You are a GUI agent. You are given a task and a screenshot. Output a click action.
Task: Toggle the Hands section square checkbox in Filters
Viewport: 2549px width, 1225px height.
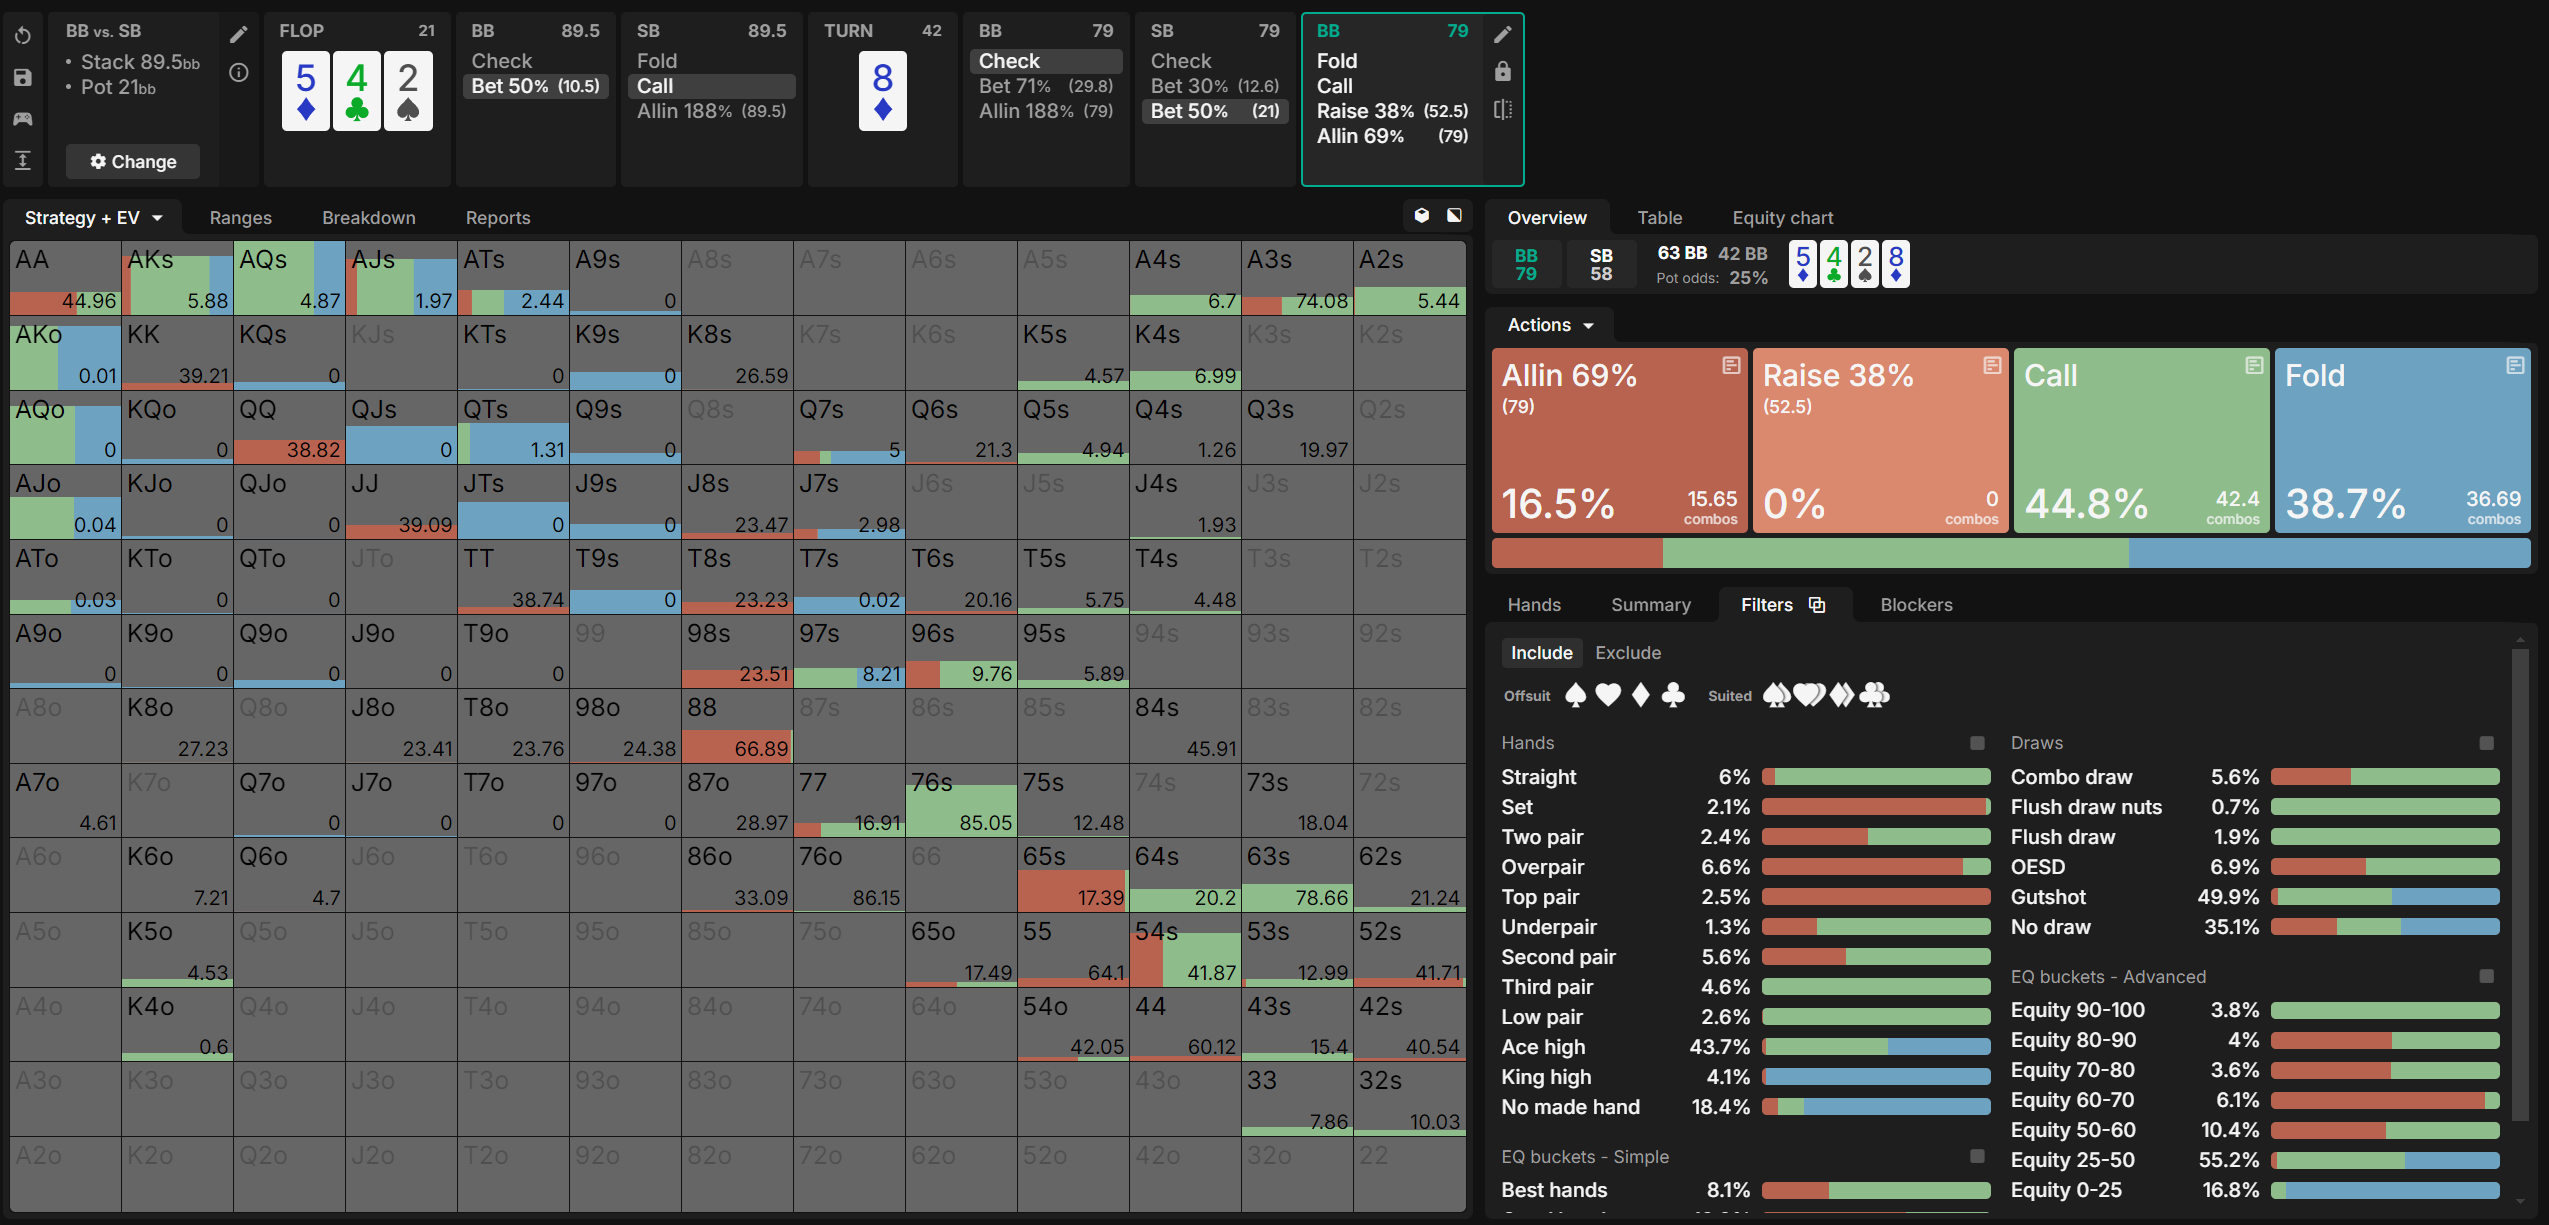pos(1976,743)
